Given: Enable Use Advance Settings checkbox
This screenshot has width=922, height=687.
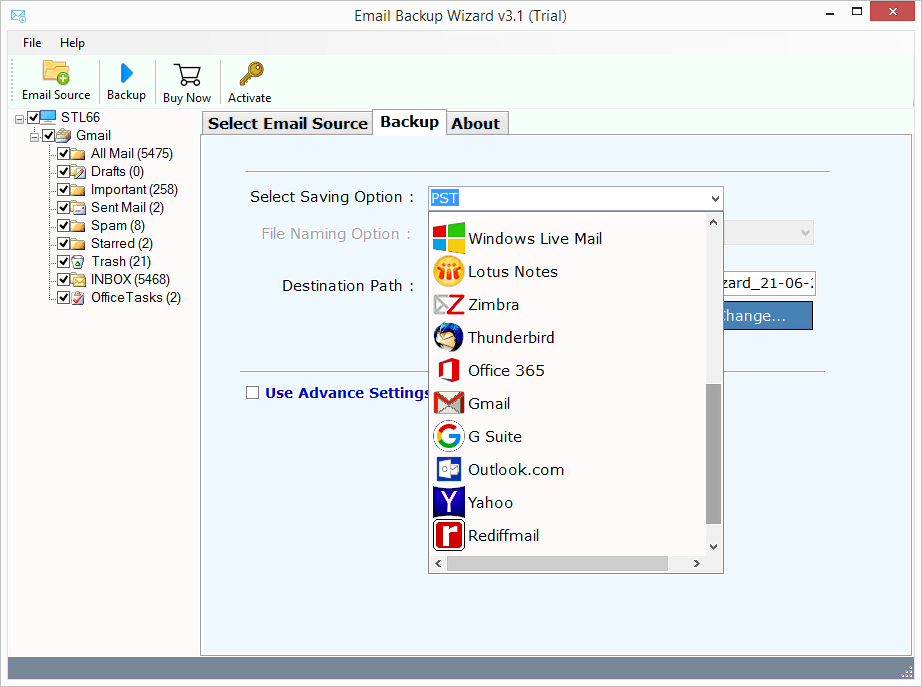Looking at the screenshot, I should click(x=252, y=392).
